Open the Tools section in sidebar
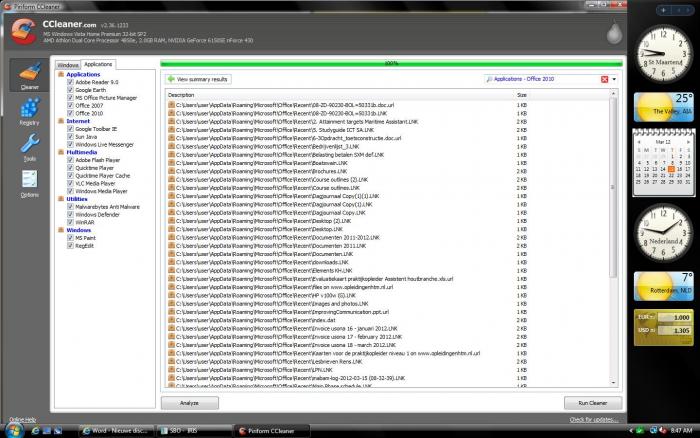The width and height of the screenshot is (700, 438). coord(29,148)
